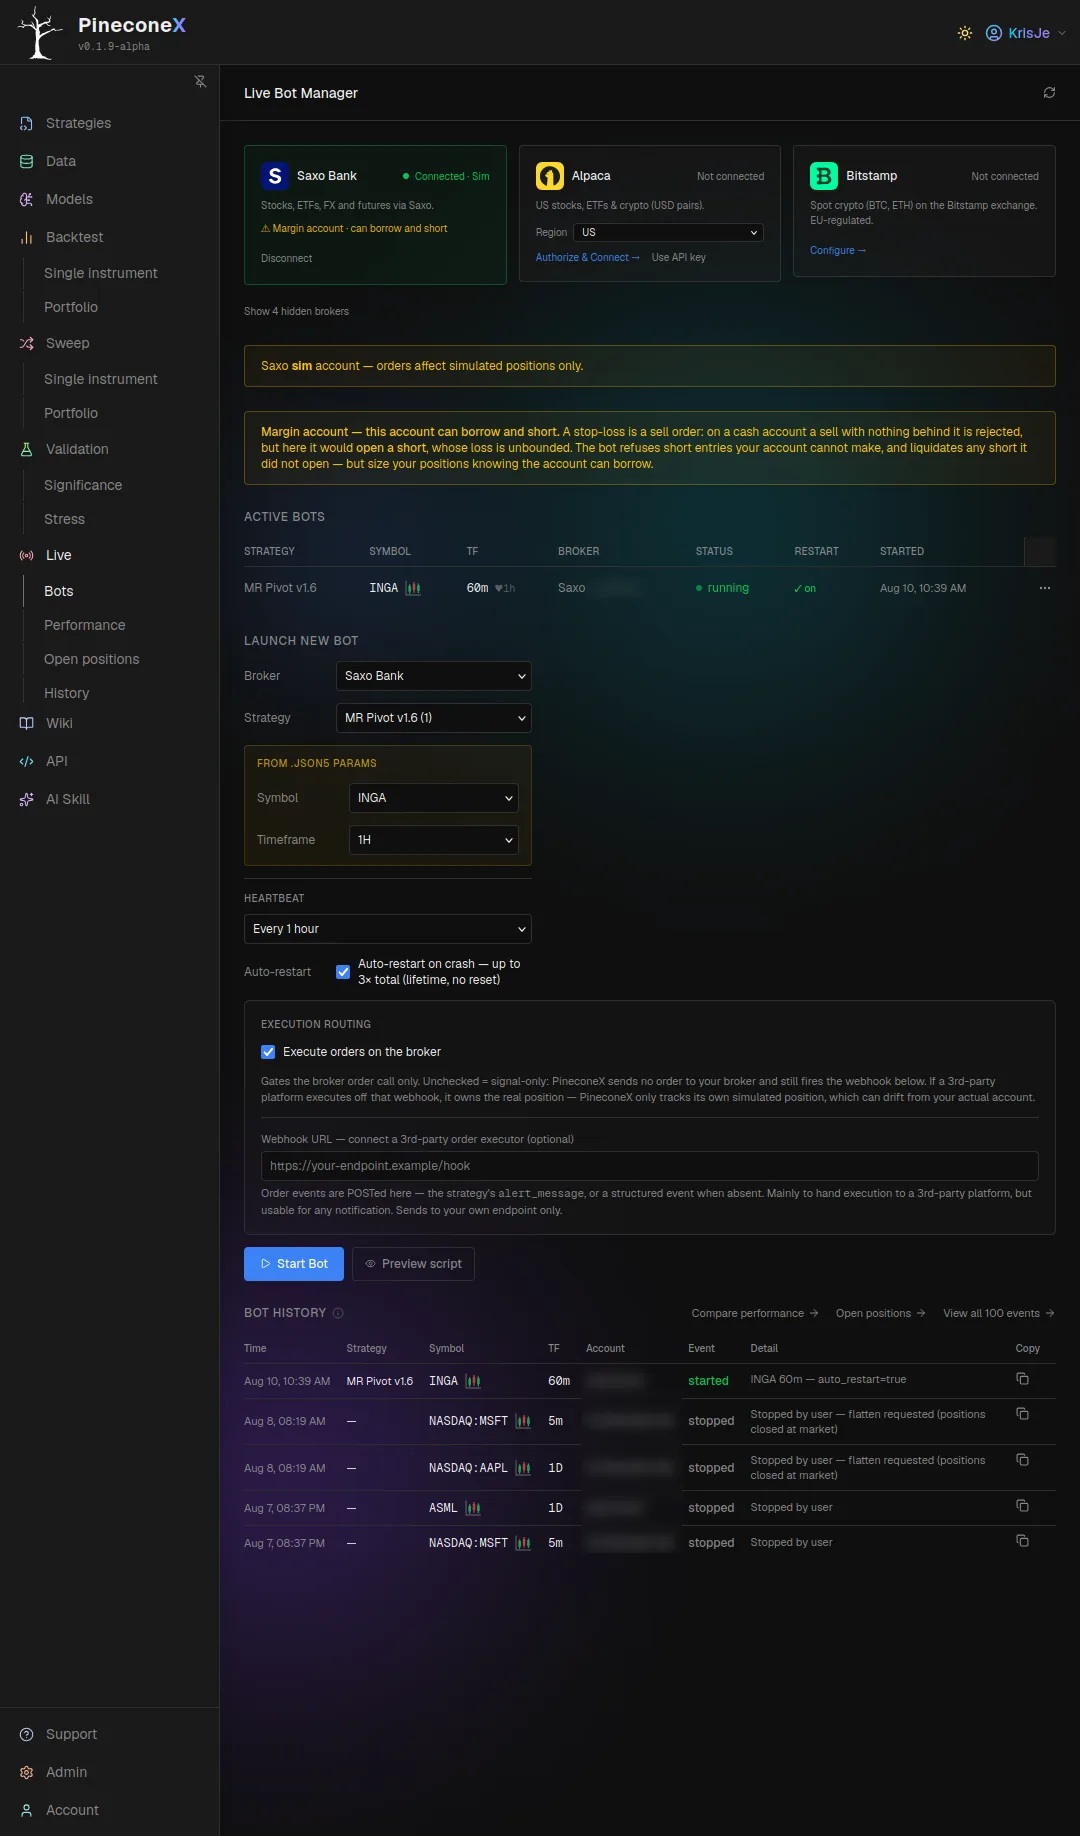1080x1836 pixels.
Task: Copy the ASML stopped event
Action: coord(1022,1506)
